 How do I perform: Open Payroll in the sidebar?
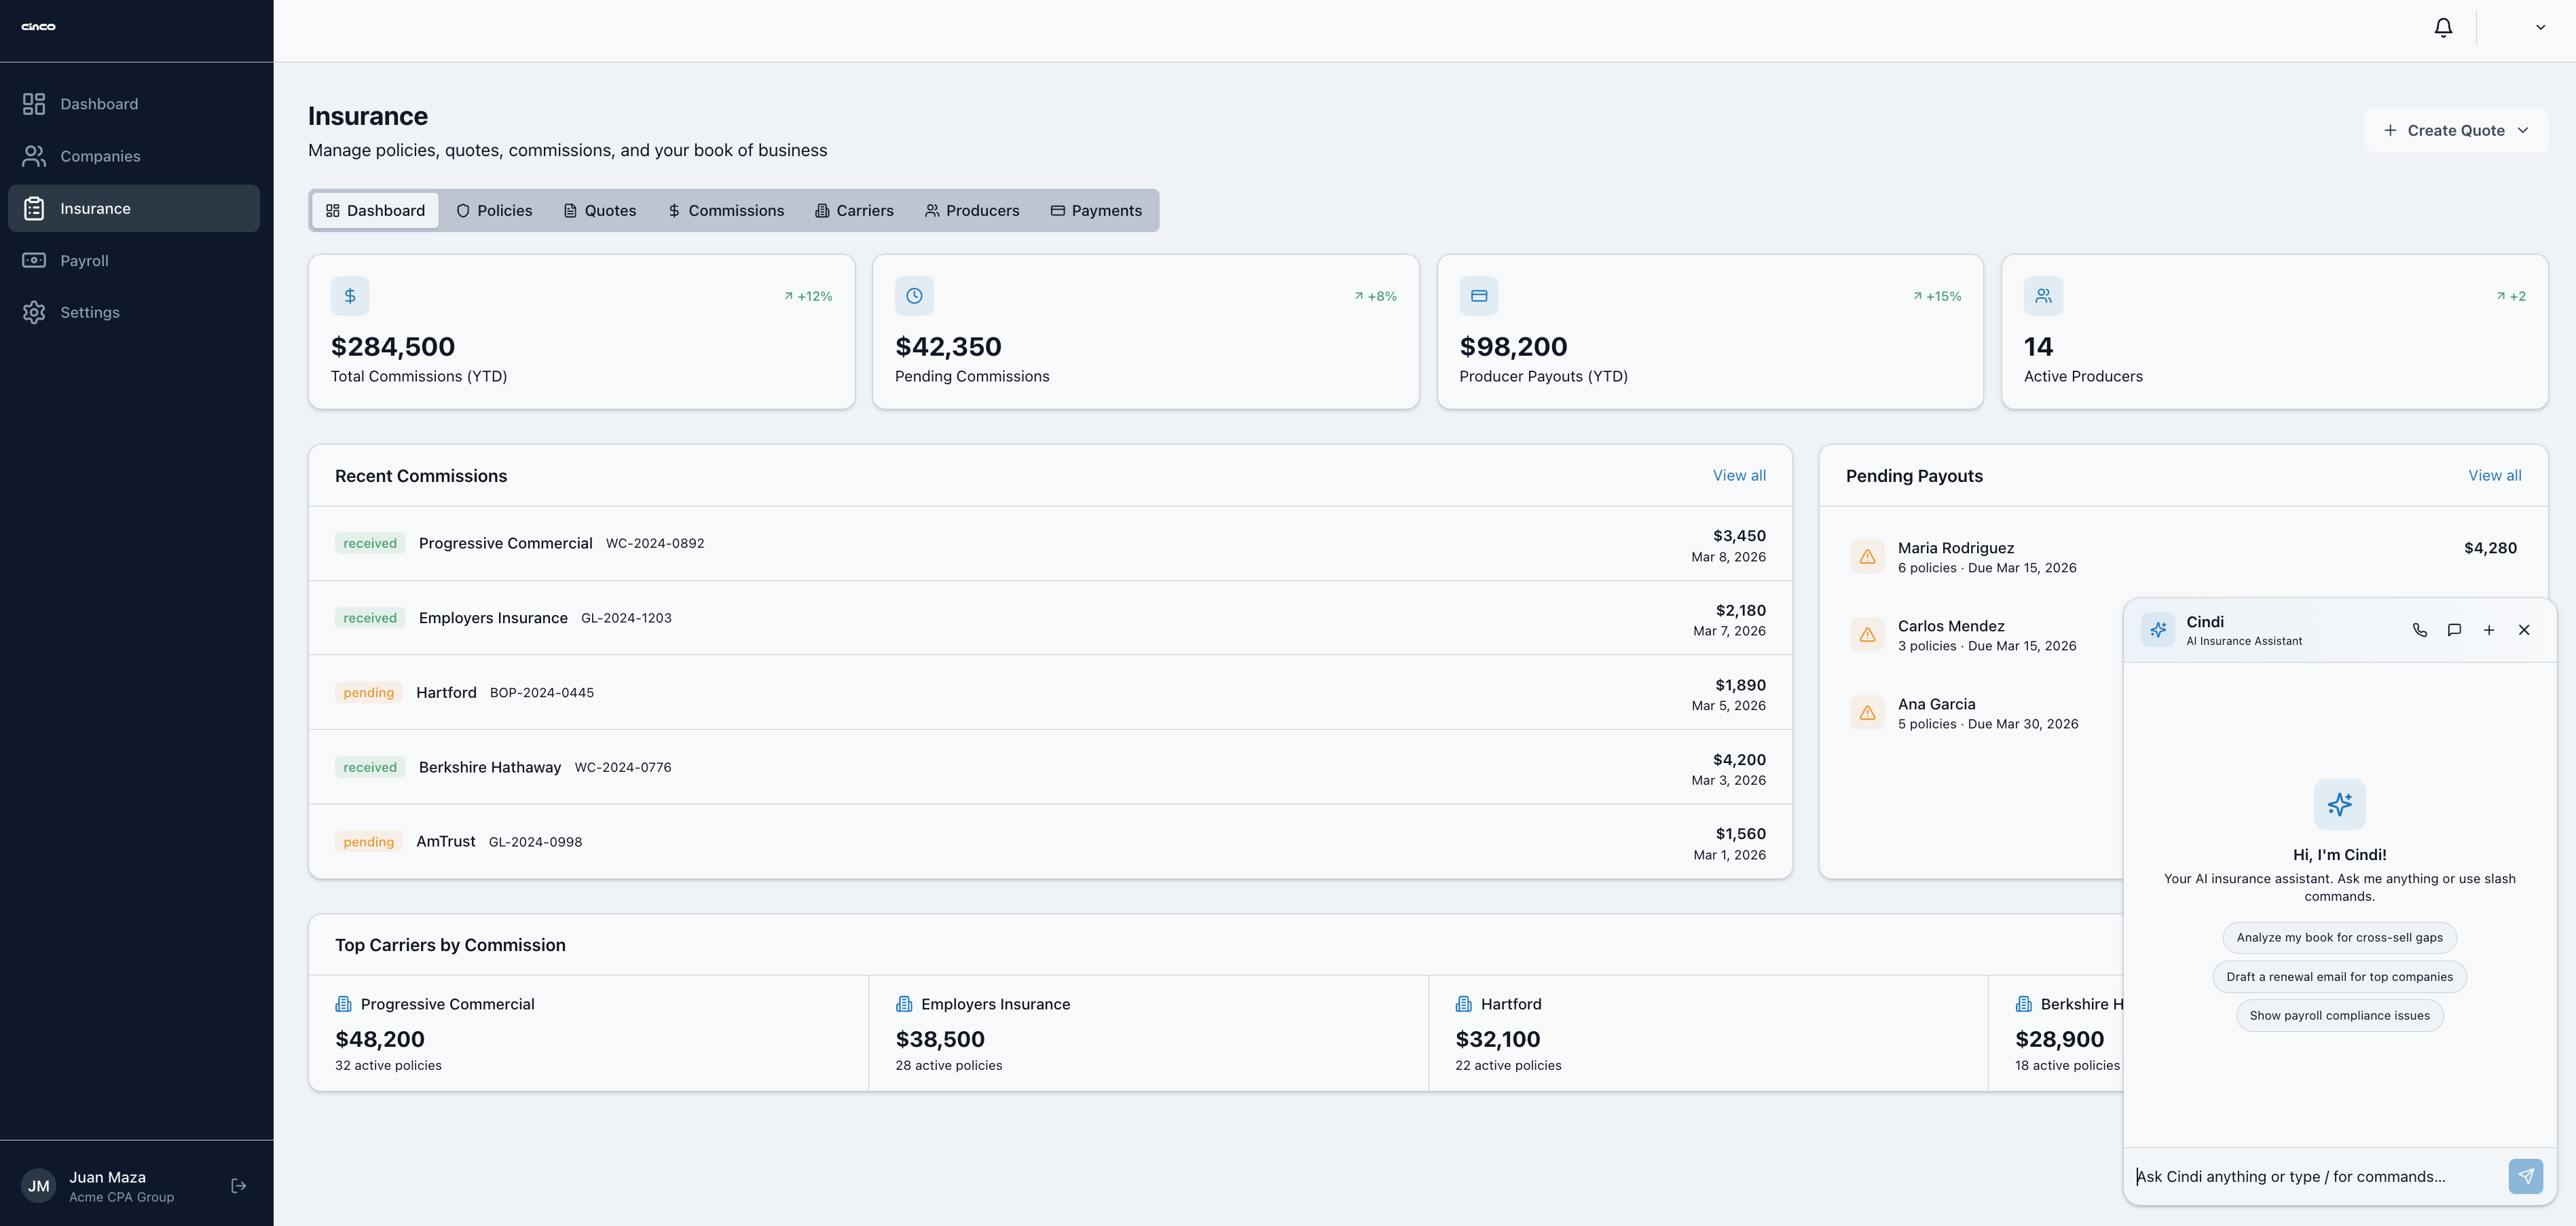tap(134, 260)
